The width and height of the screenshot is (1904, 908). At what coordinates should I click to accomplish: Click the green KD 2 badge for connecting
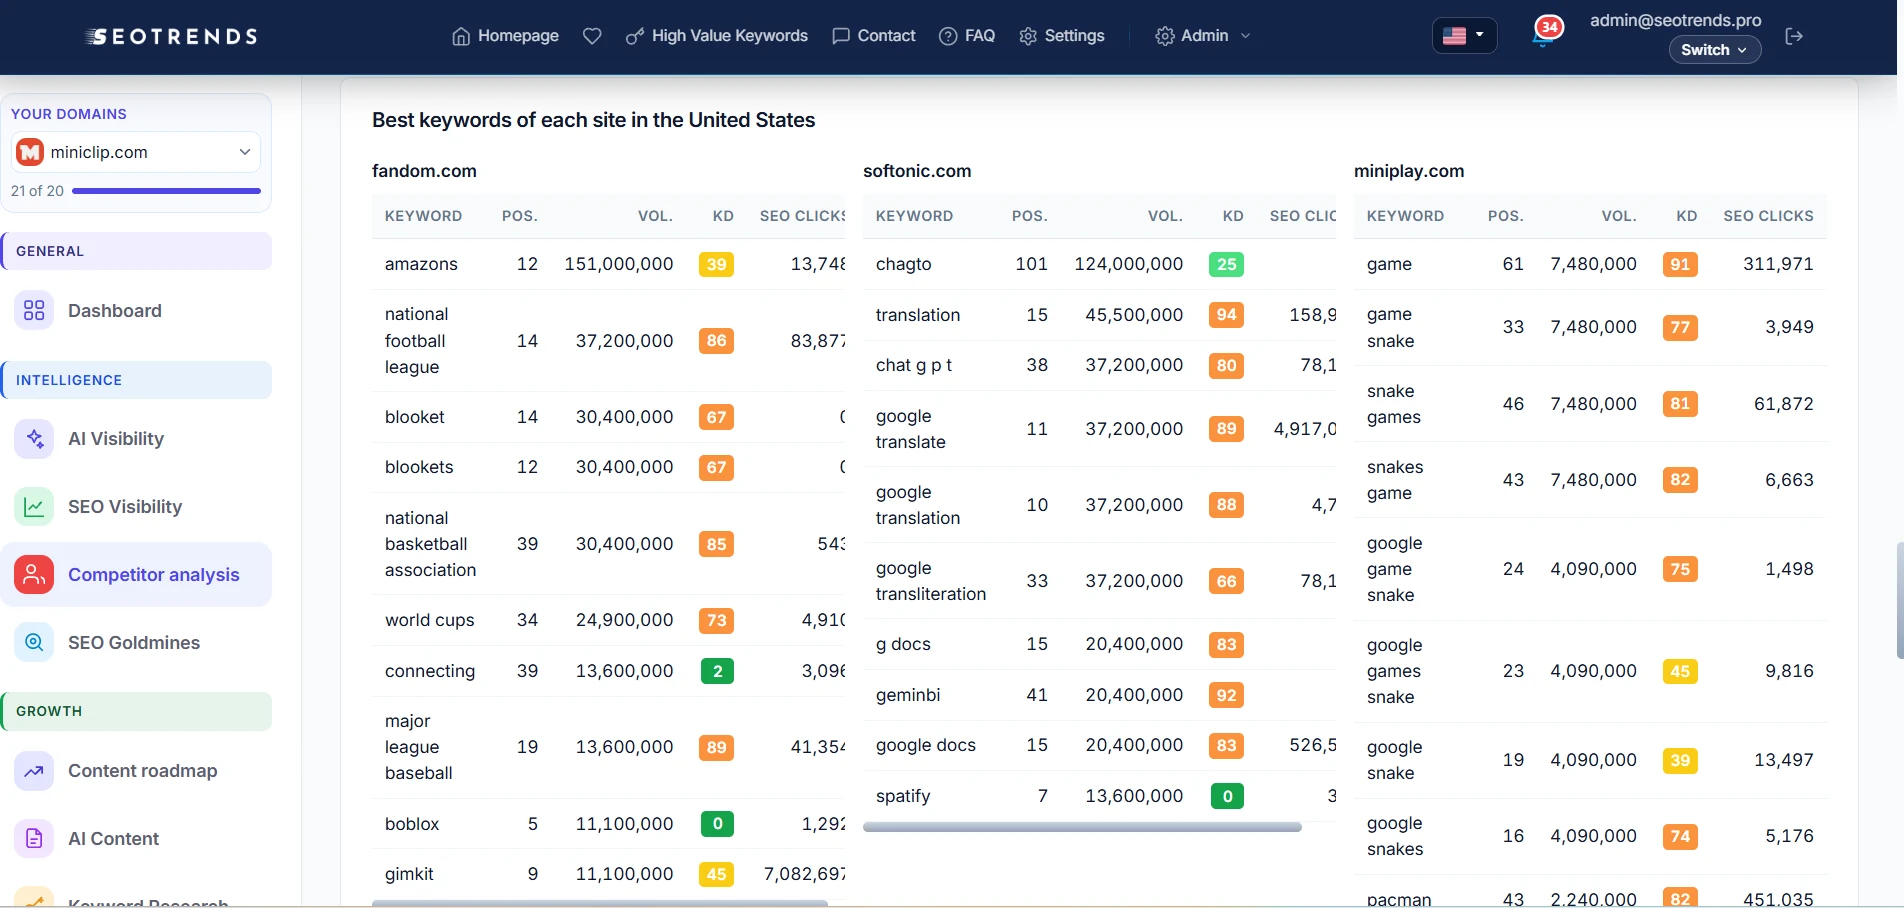click(717, 671)
